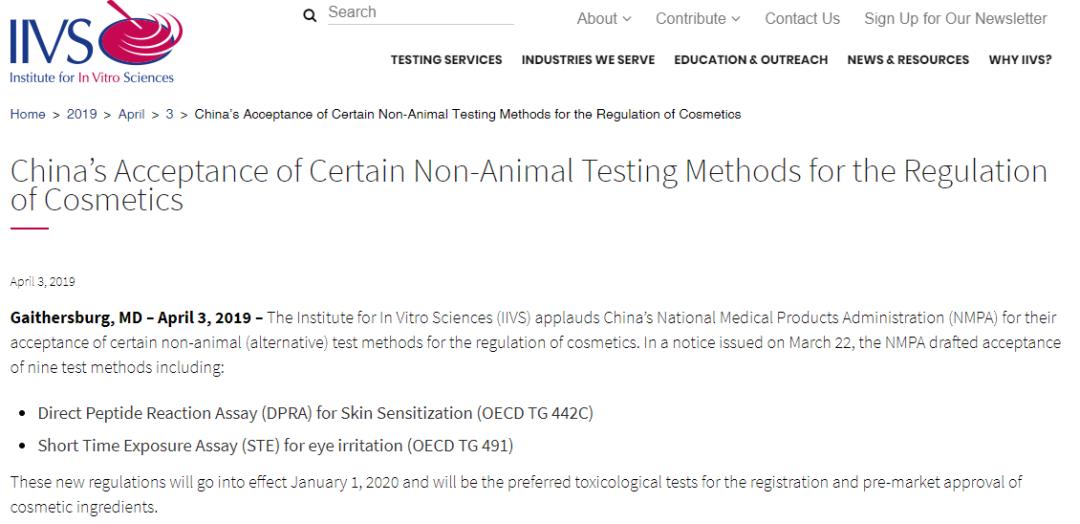Open Sign Up for Our Newsletter
This screenshot has width=1080, height=524.
tap(955, 19)
